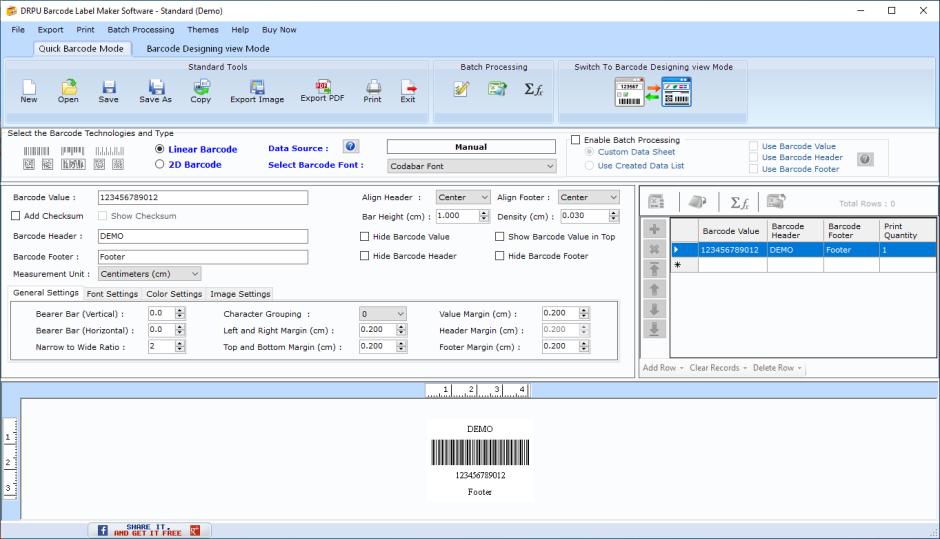
Task: Increase Bar Height stepper value
Action: click(x=484, y=213)
